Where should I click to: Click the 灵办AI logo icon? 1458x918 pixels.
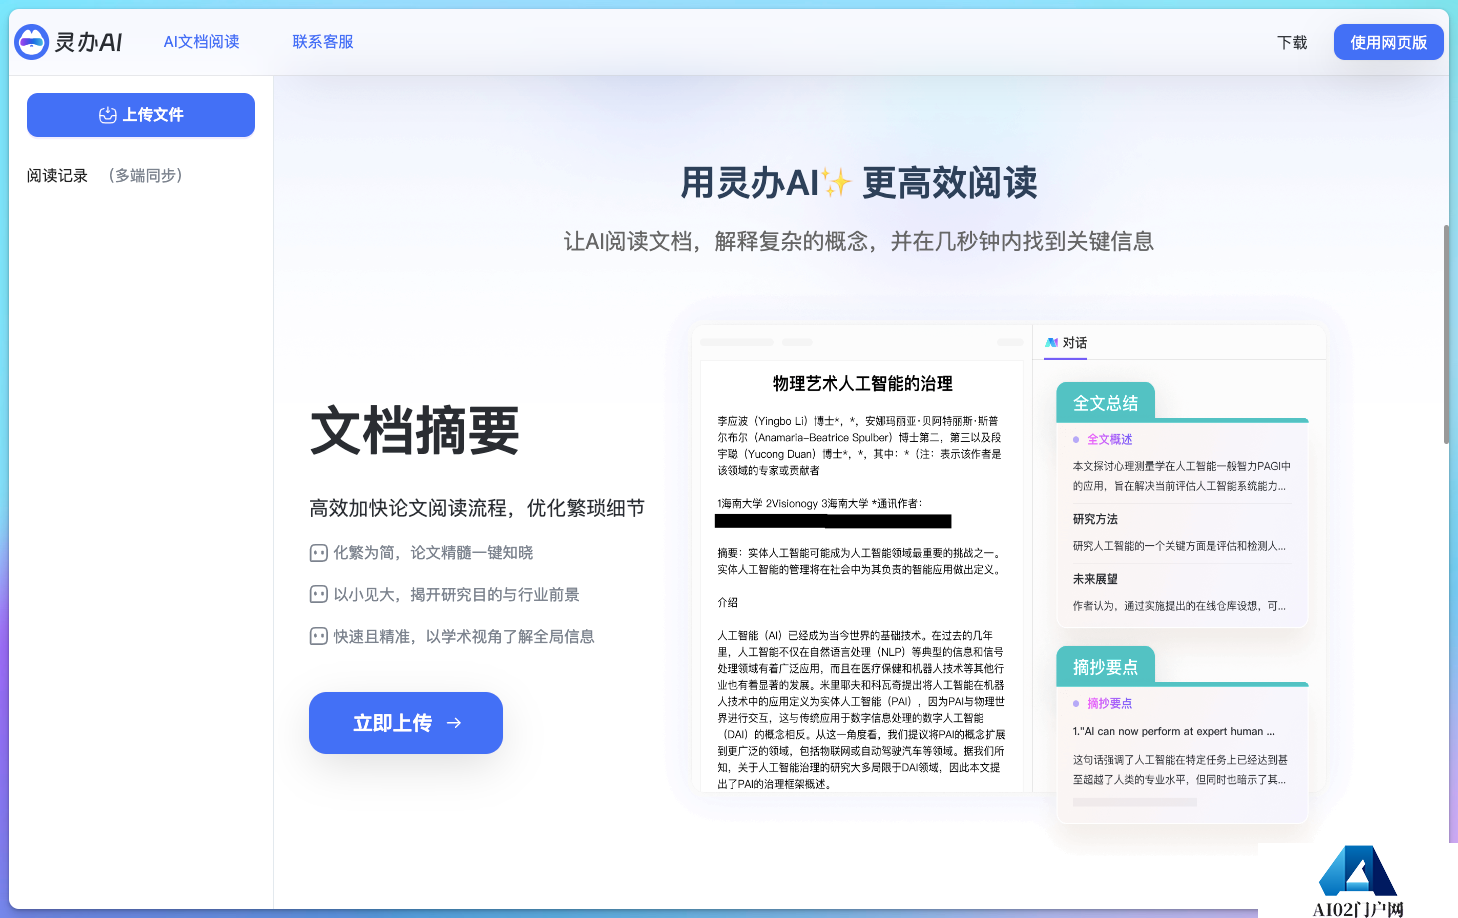pyautogui.click(x=32, y=42)
